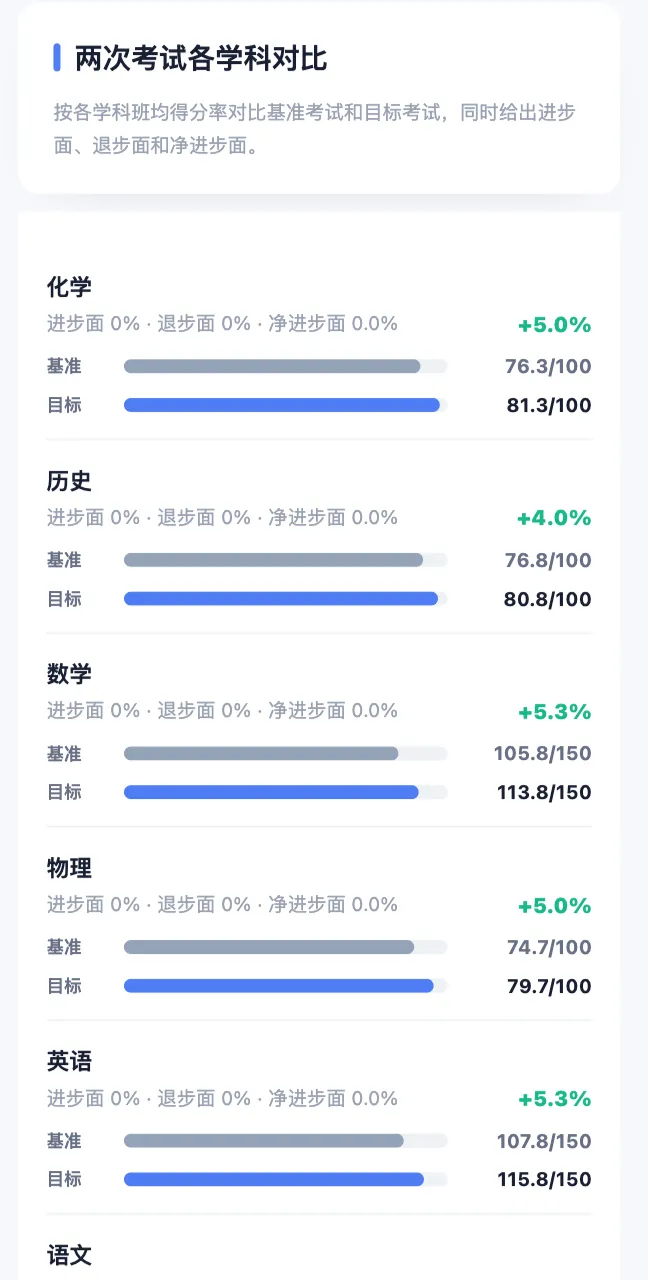Click the 化学 目标 blue progress bar
648x1280 pixels.
[285, 405]
